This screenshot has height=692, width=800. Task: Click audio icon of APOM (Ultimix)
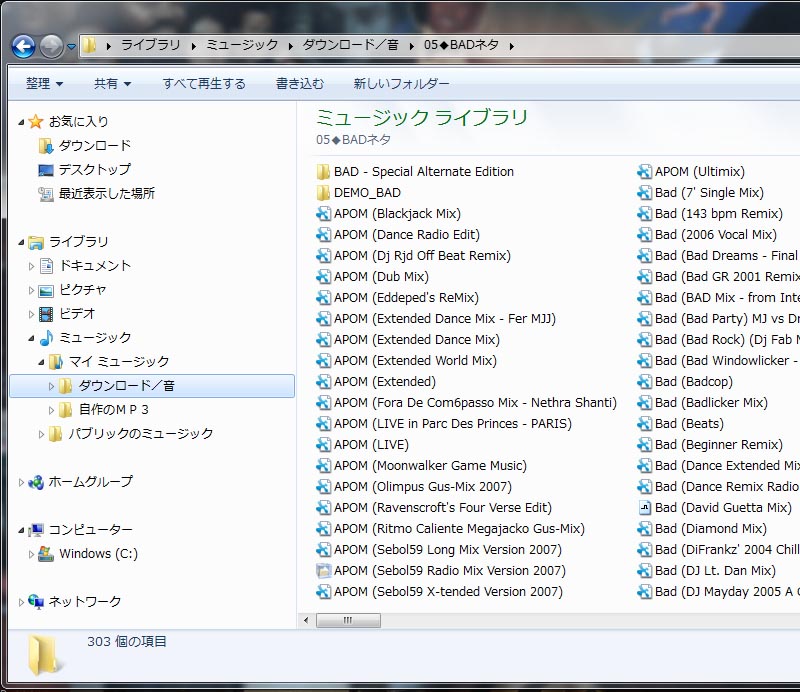644,172
